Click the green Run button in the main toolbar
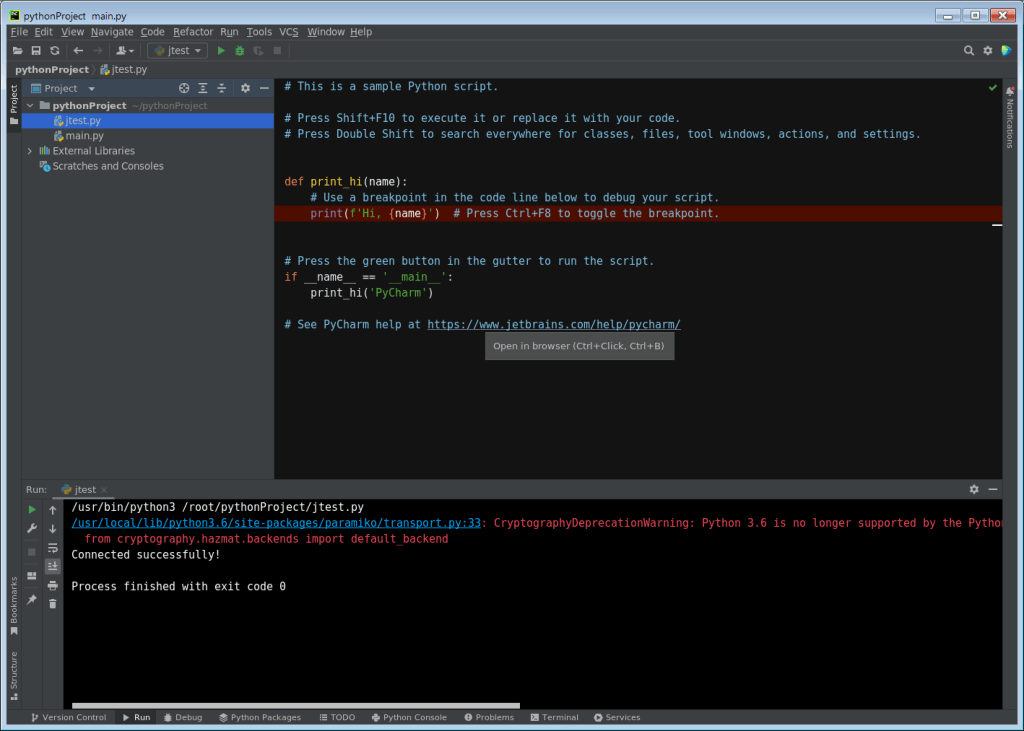 click(222, 51)
